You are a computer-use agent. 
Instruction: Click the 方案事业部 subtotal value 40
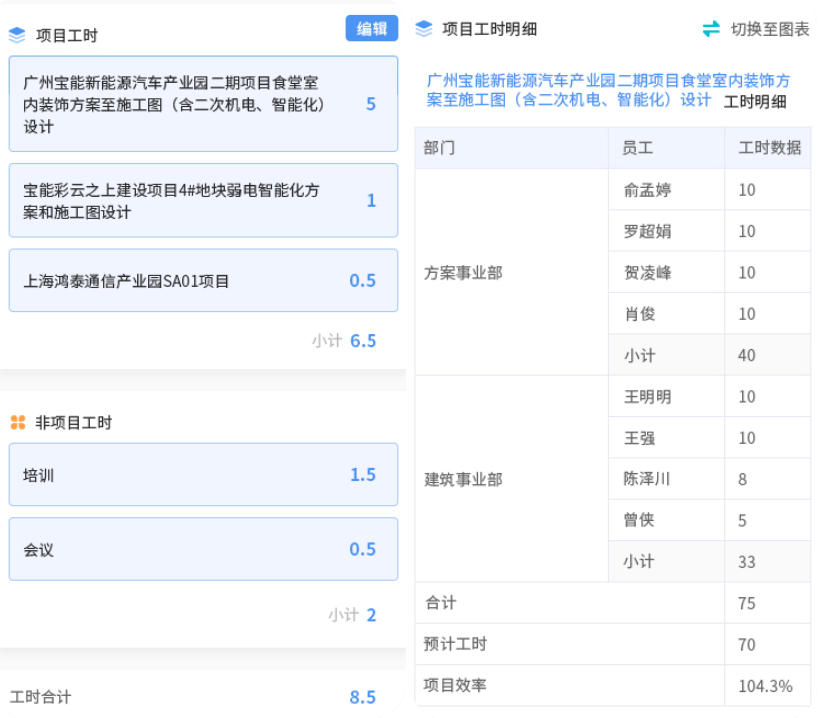(747, 355)
